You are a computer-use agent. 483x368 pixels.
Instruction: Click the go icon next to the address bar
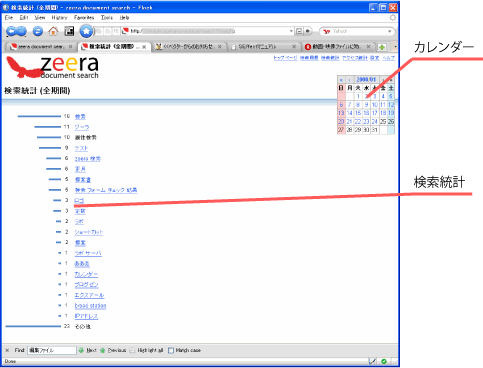tap(308, 31)
